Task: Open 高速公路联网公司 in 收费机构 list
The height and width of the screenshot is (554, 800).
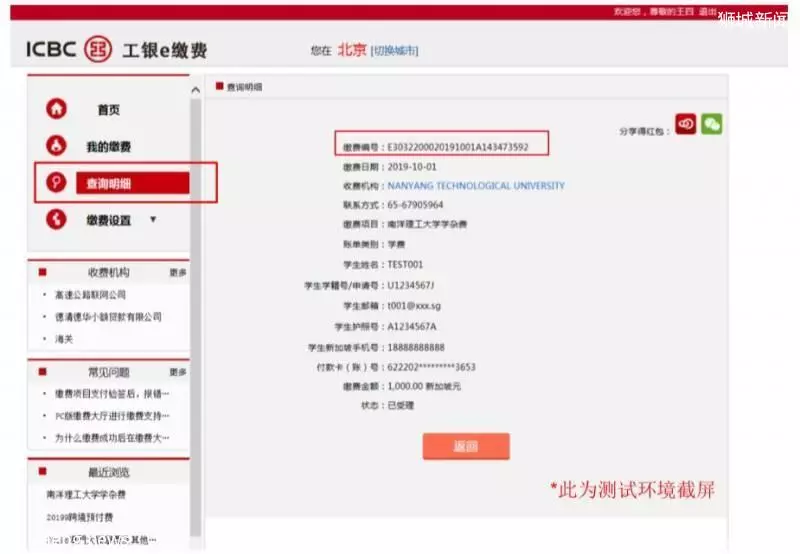Action: tap(90, 295)
